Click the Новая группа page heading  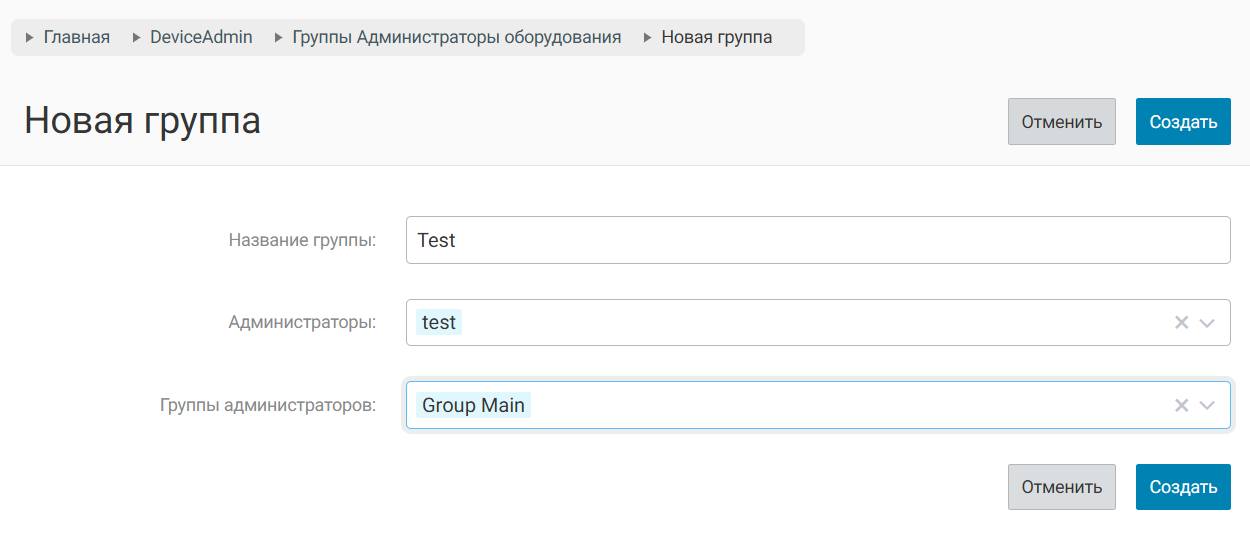pyautogui.click(x=142, y=120)
